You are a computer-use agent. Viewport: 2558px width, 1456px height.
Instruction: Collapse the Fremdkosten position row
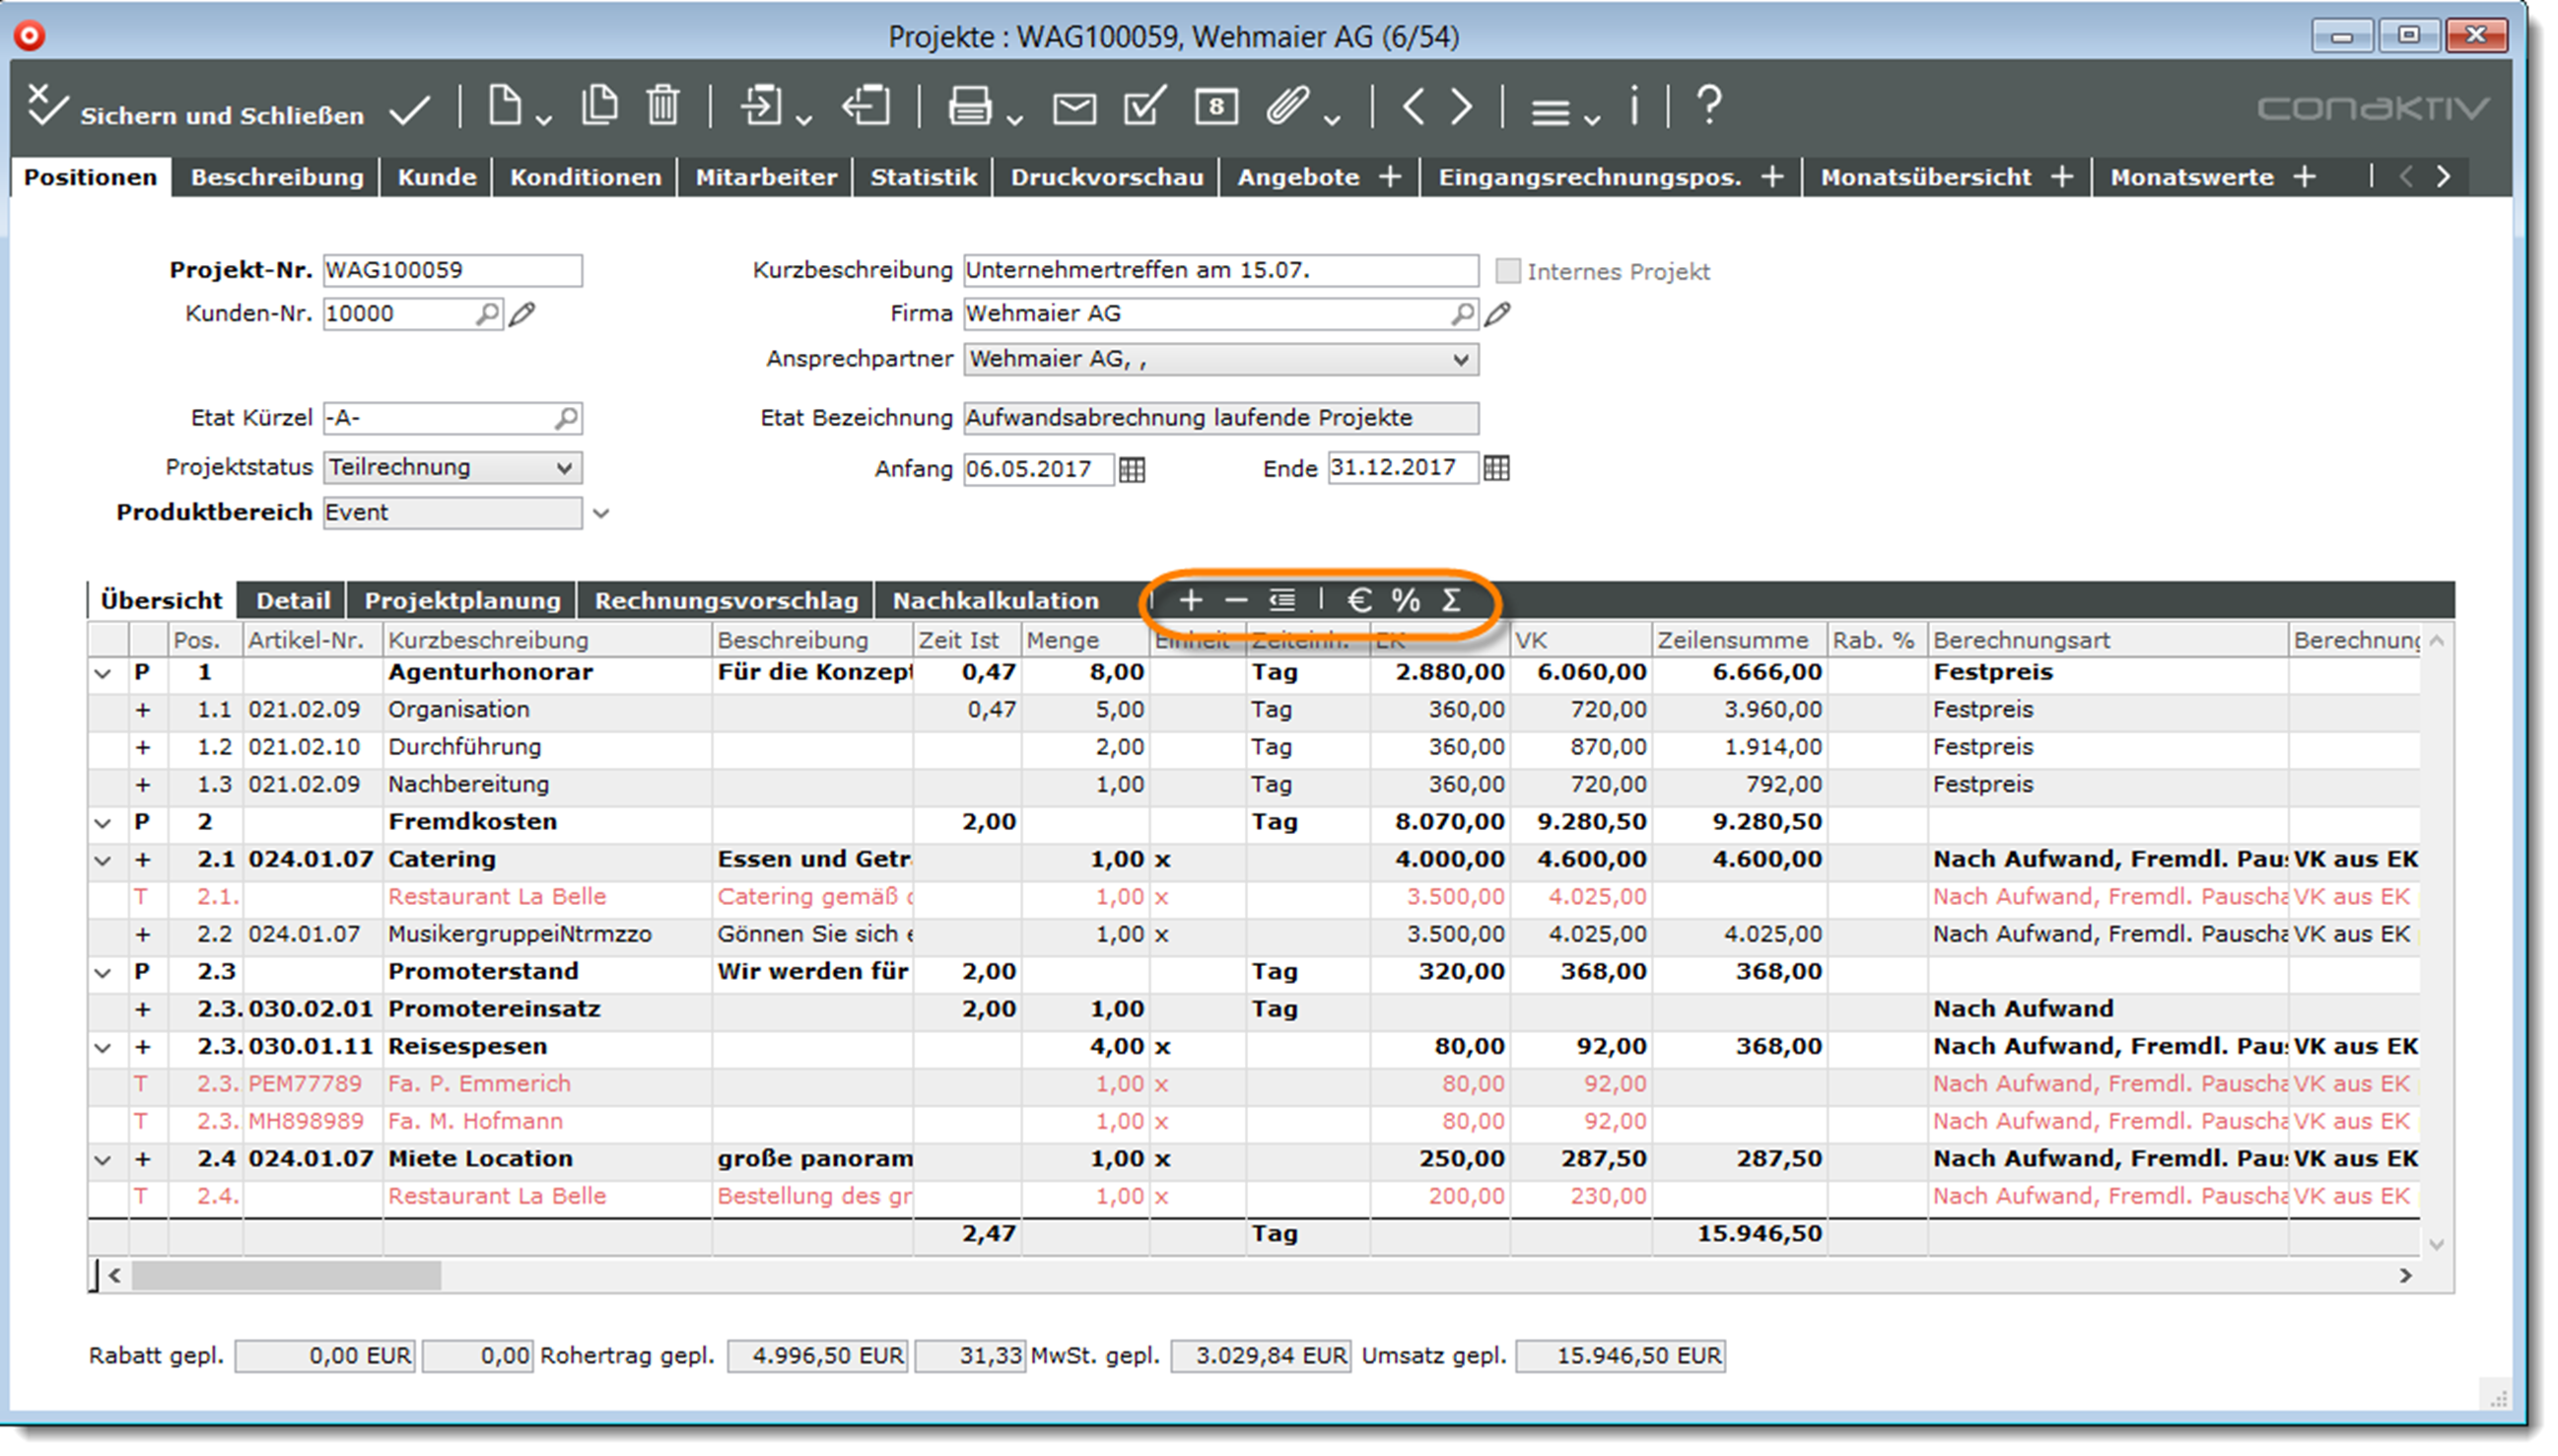click(102, 823)
